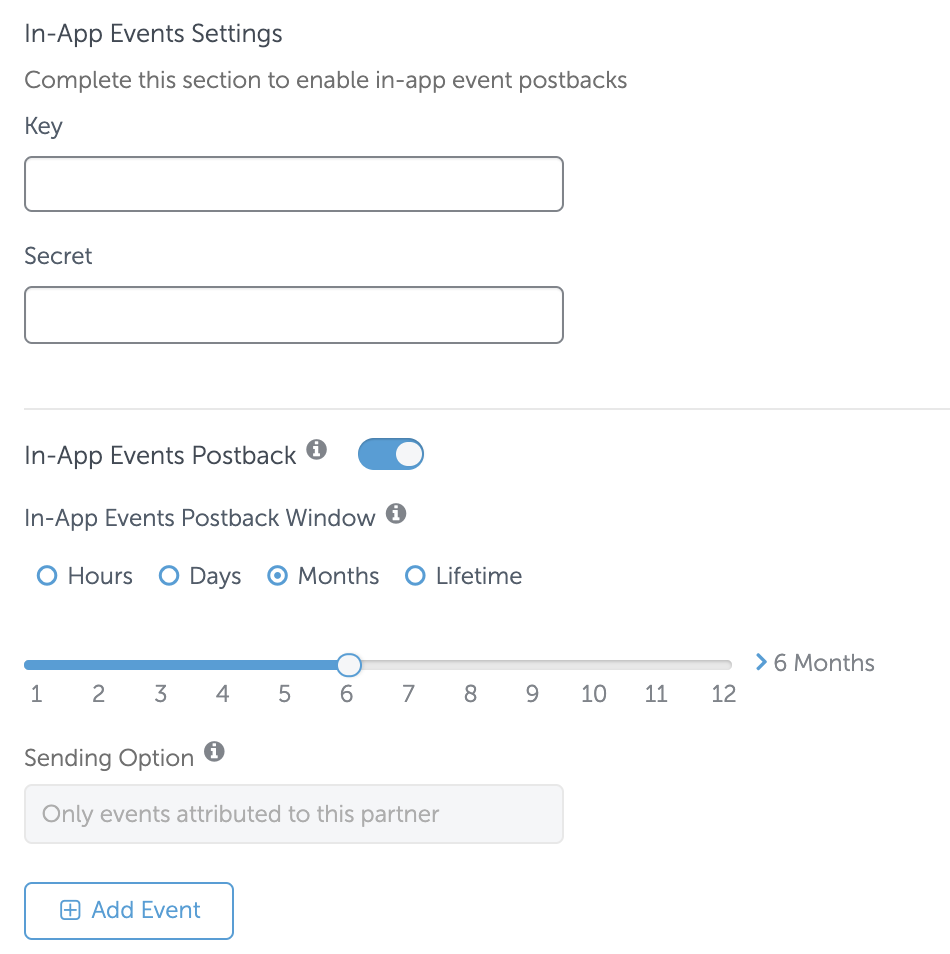This screenshot has width=950, height=954.
Task: Click the Key input field
Action: pos(294,184)
